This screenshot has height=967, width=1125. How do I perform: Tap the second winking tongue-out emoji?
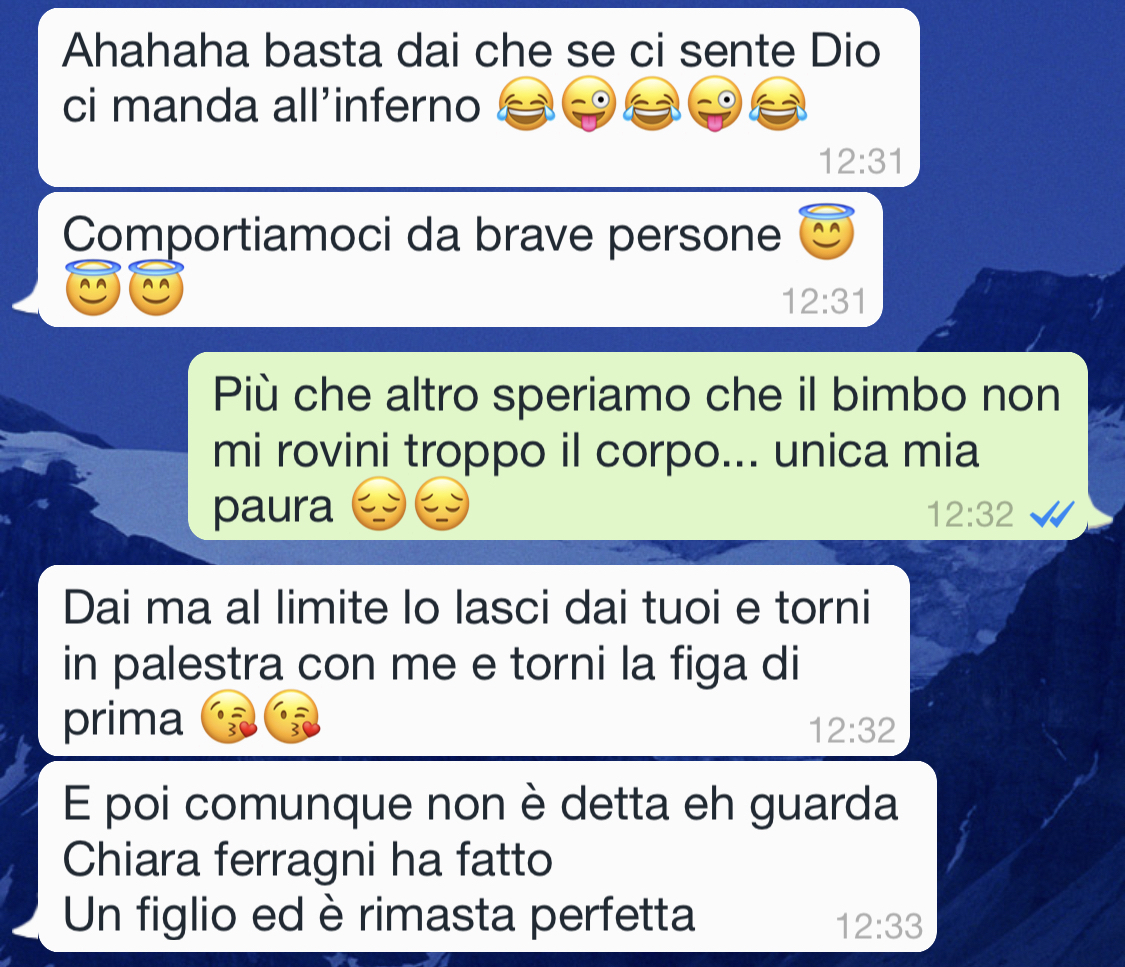pos(715,104)
